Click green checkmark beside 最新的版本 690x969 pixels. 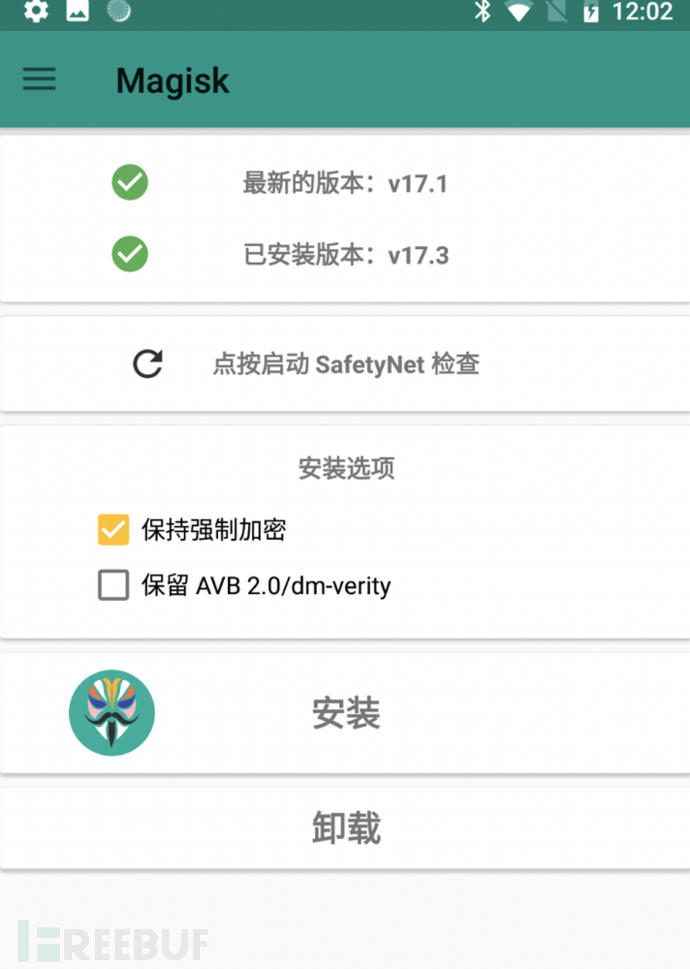tap(130, 182)
